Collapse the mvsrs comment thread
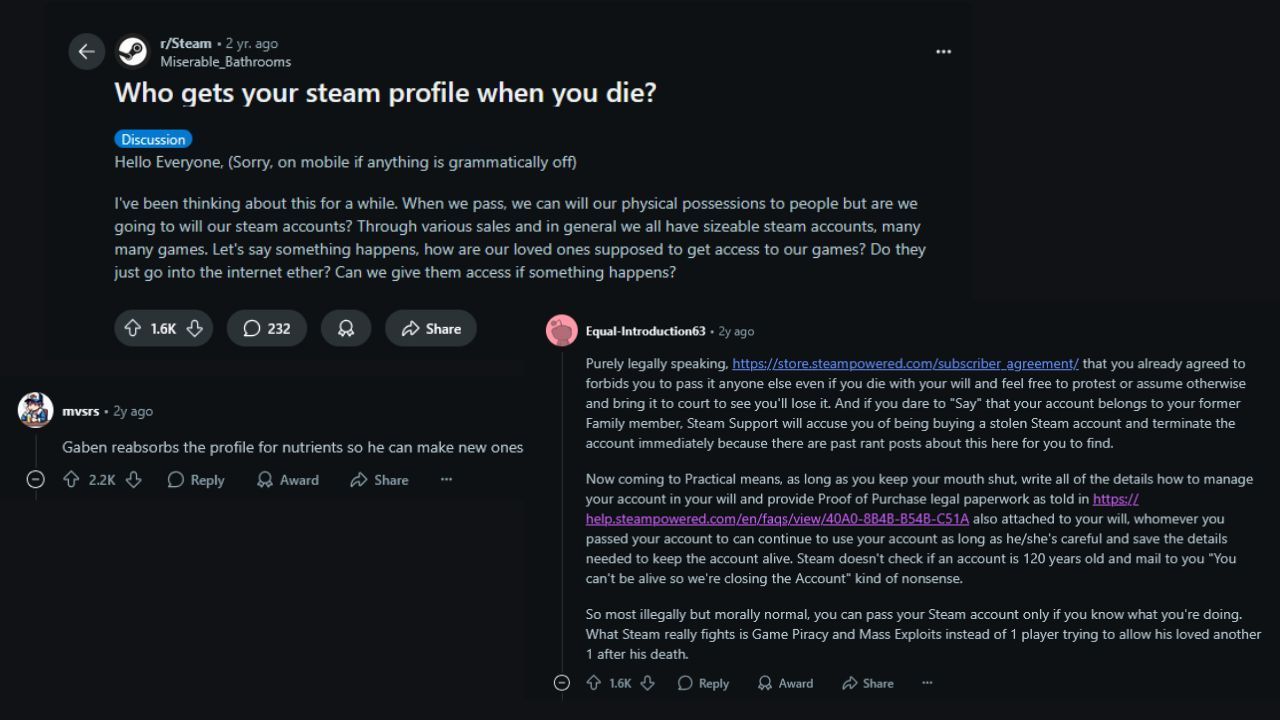 [36, 480]
